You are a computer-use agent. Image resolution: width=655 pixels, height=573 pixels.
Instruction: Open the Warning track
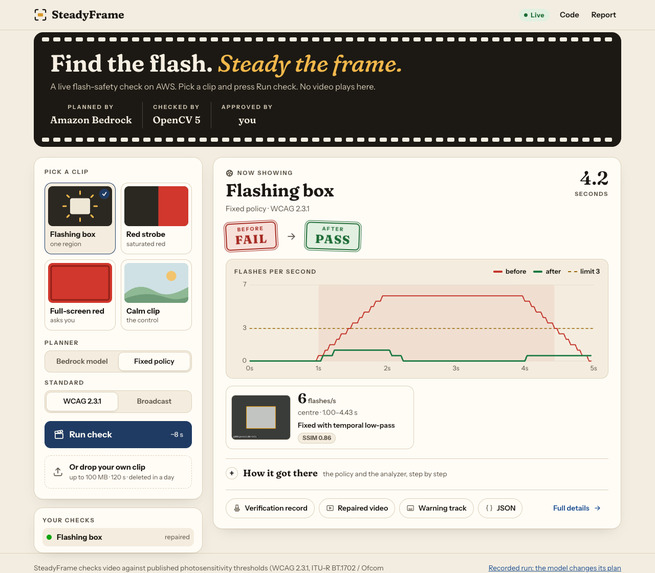click(x=437, y=508)
